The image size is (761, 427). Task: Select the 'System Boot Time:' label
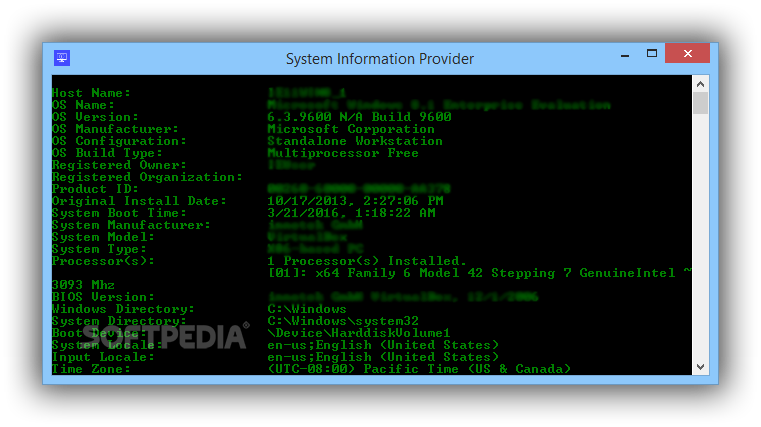tap(119, 213)
